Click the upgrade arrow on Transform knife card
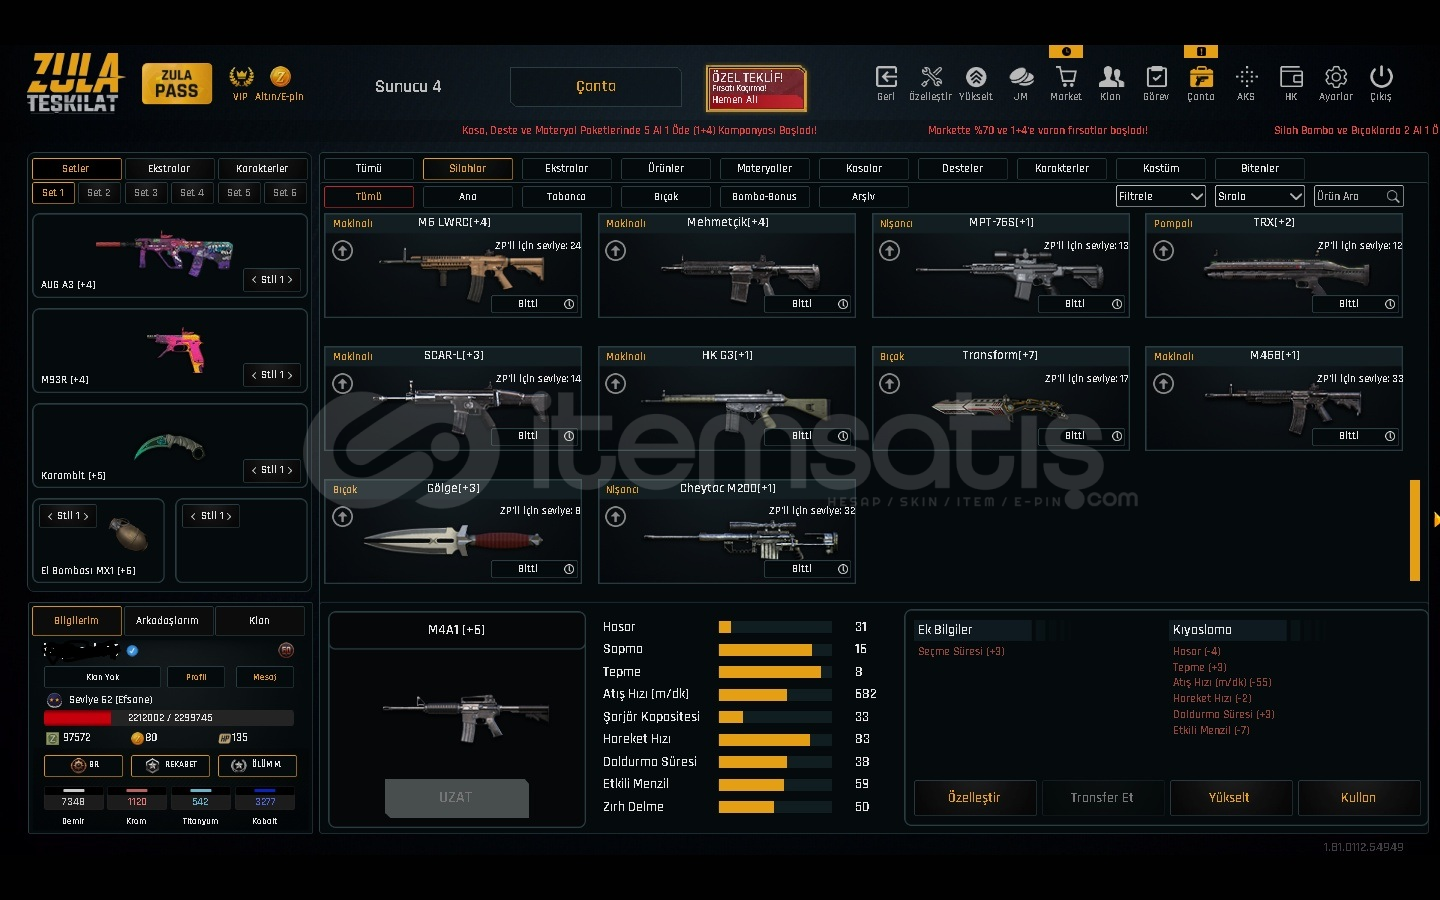Viewport: 1440px width, 900px height. [x=890, y=384]
